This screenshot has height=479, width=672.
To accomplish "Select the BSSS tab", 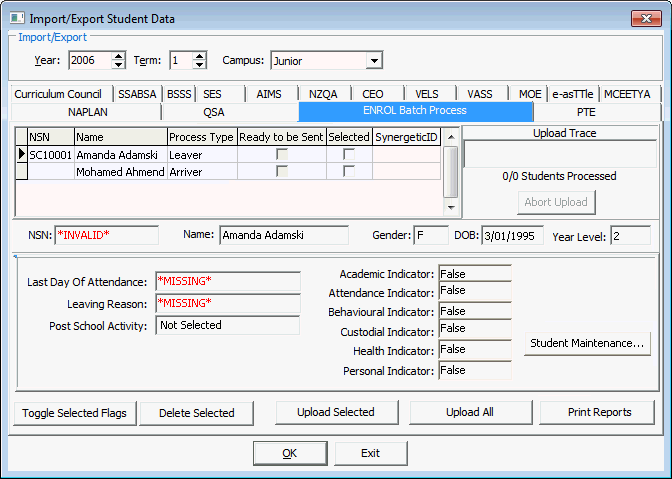I will pos(179,94).
